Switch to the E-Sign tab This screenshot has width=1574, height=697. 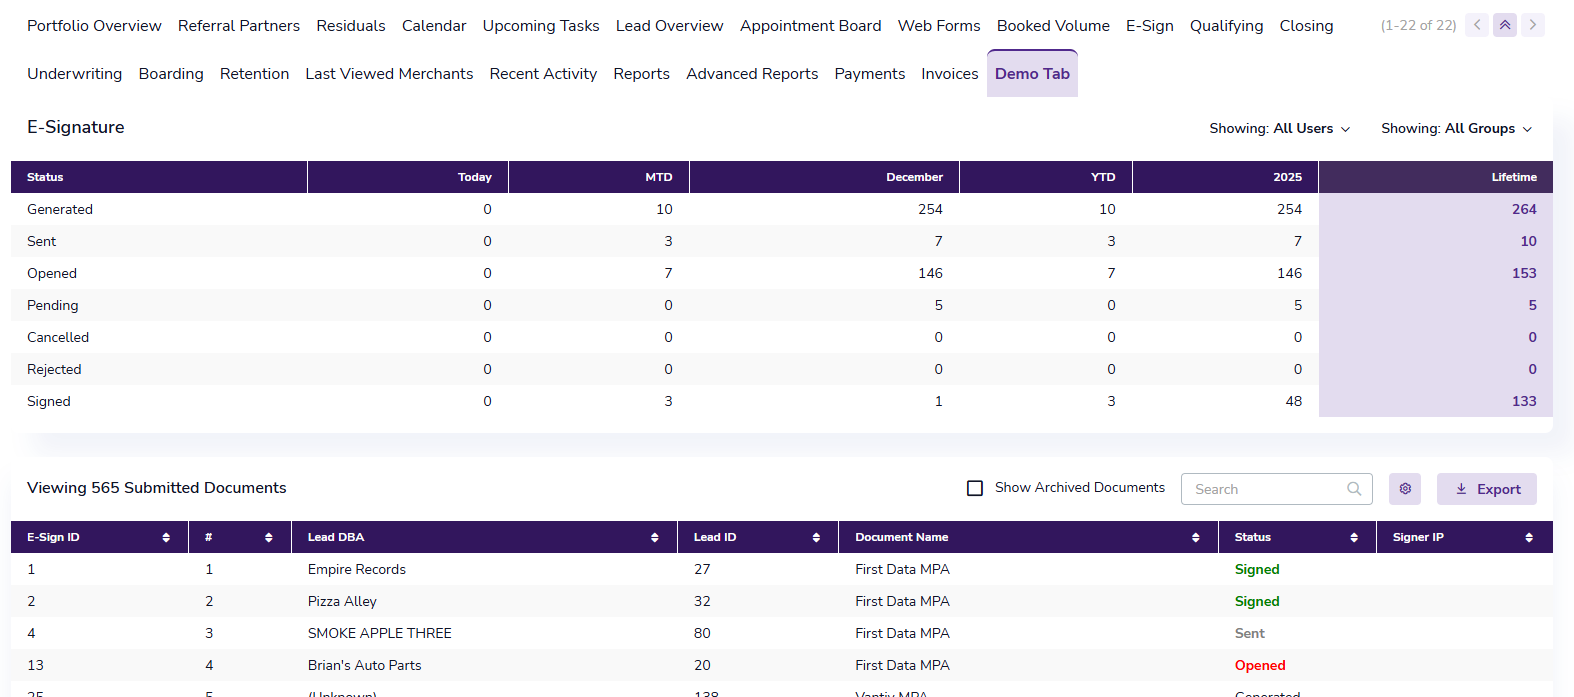click(1149, 26)
